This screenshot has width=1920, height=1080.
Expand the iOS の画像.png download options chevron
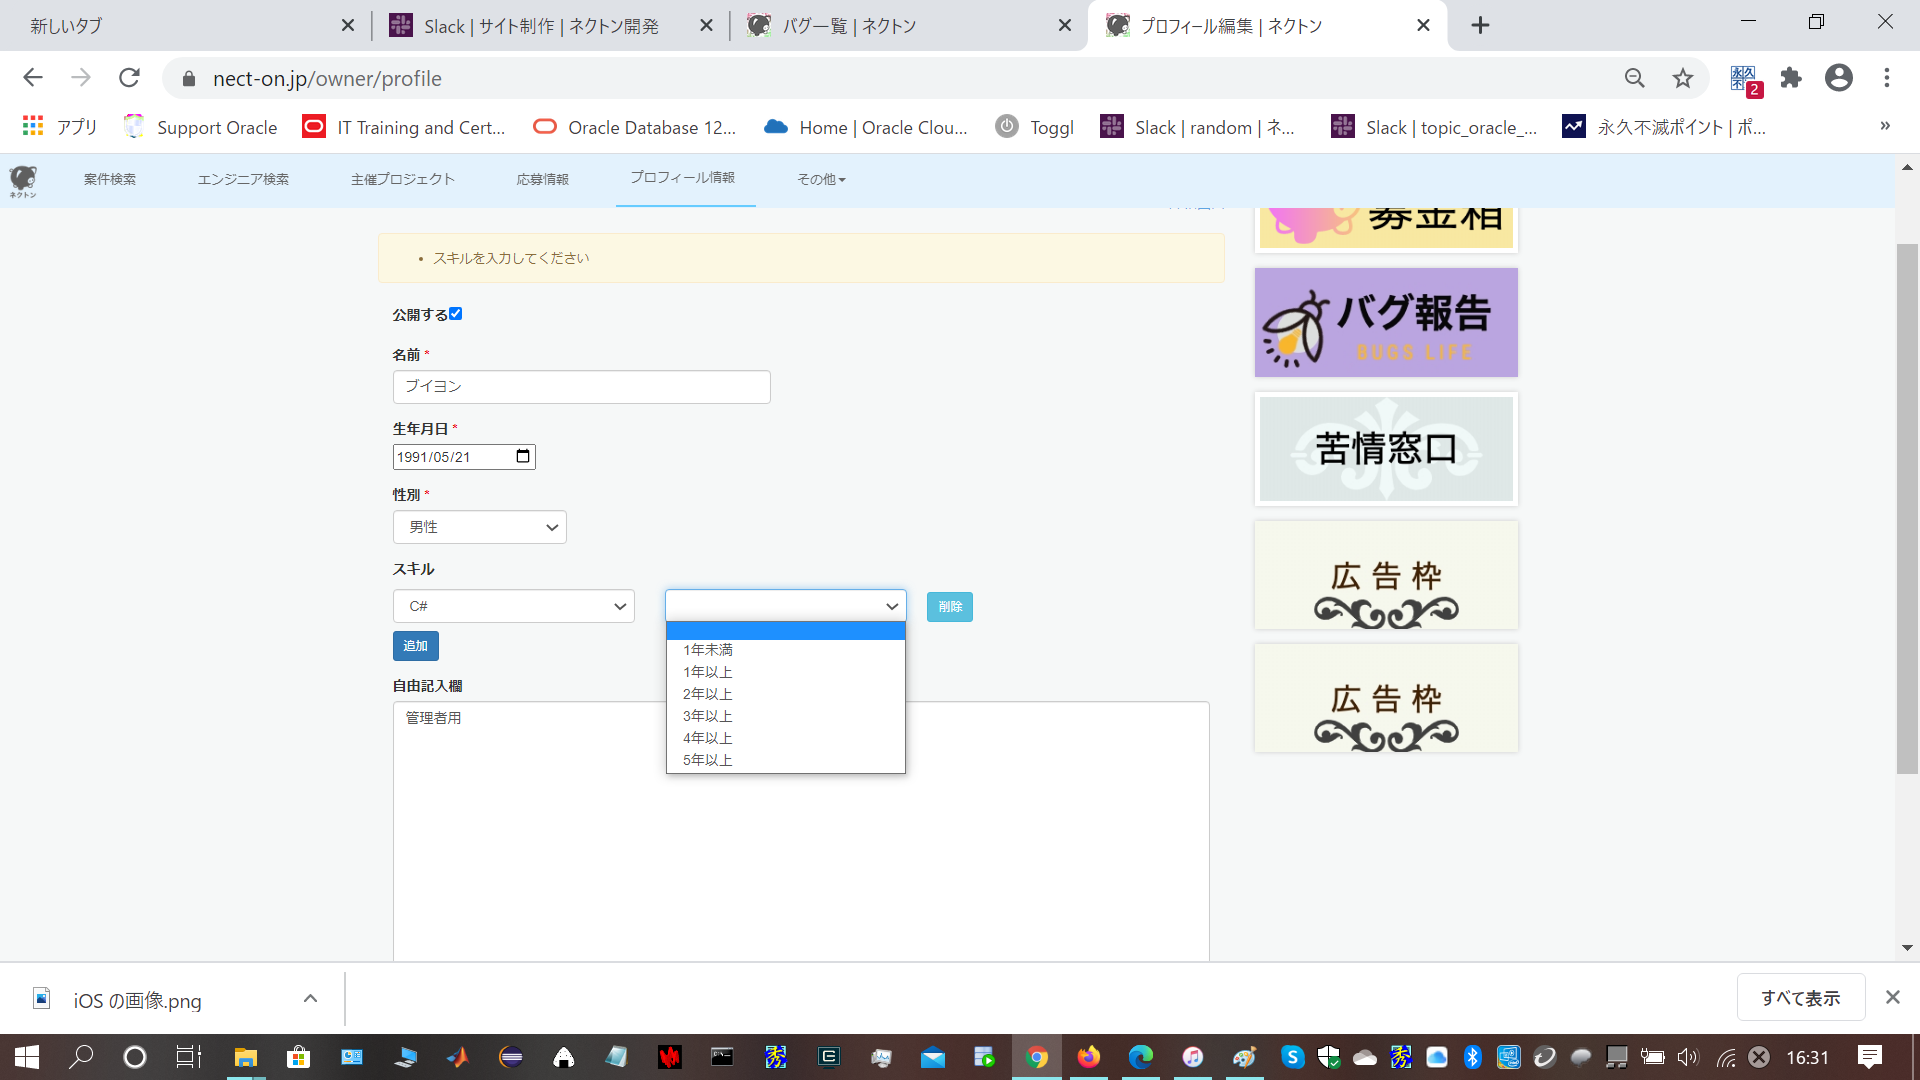[310, 999]
